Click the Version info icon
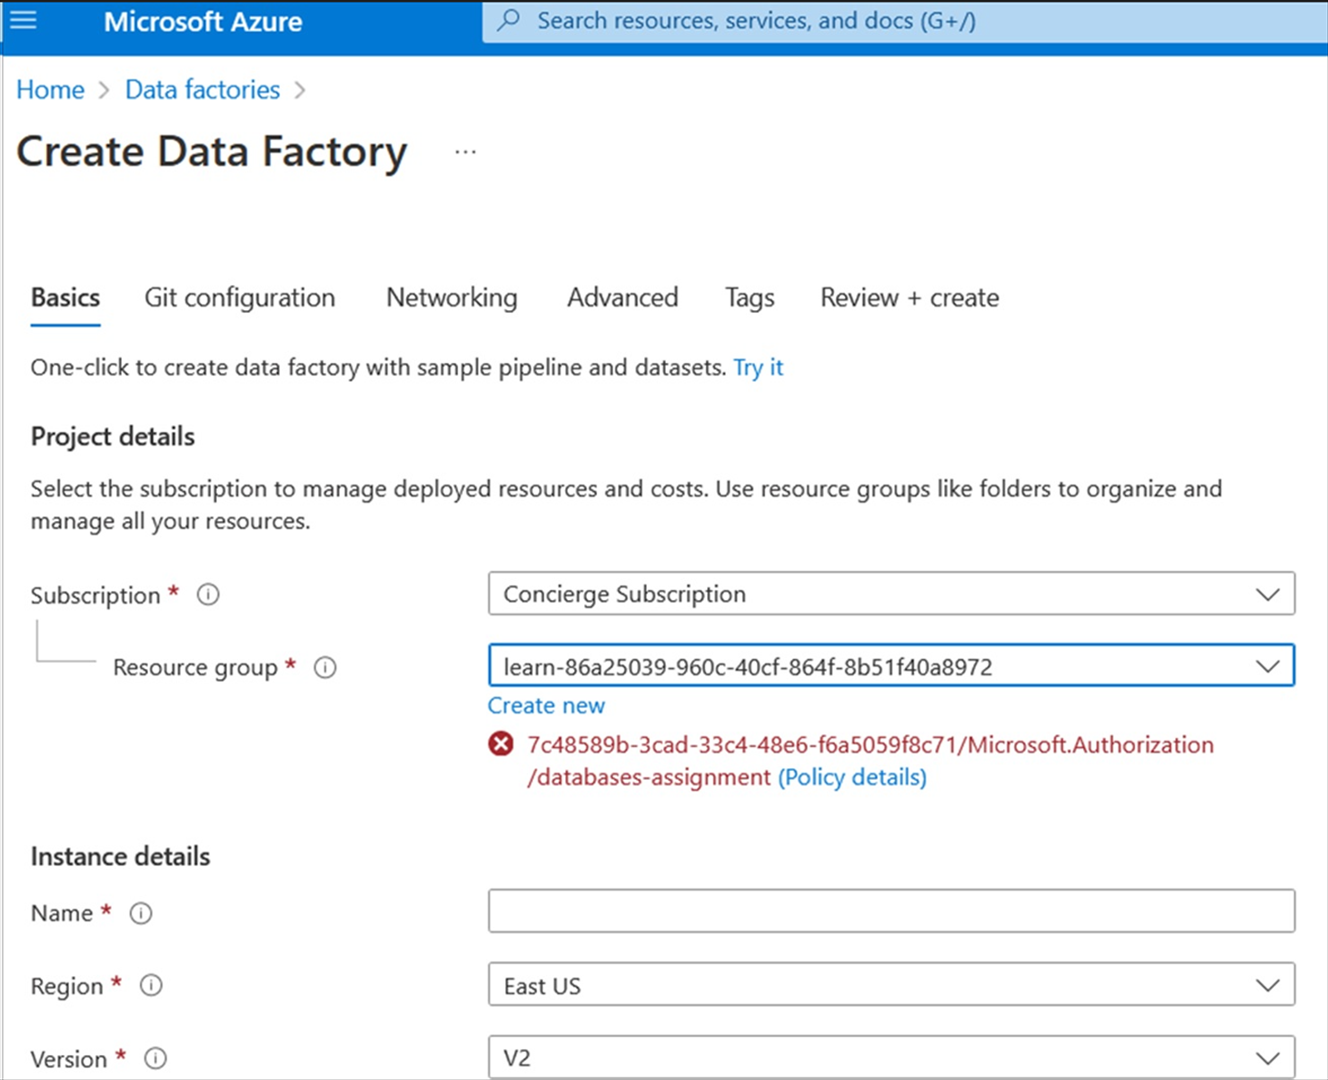Viewport: 1328px width, 1080px height. [156, 1058]
